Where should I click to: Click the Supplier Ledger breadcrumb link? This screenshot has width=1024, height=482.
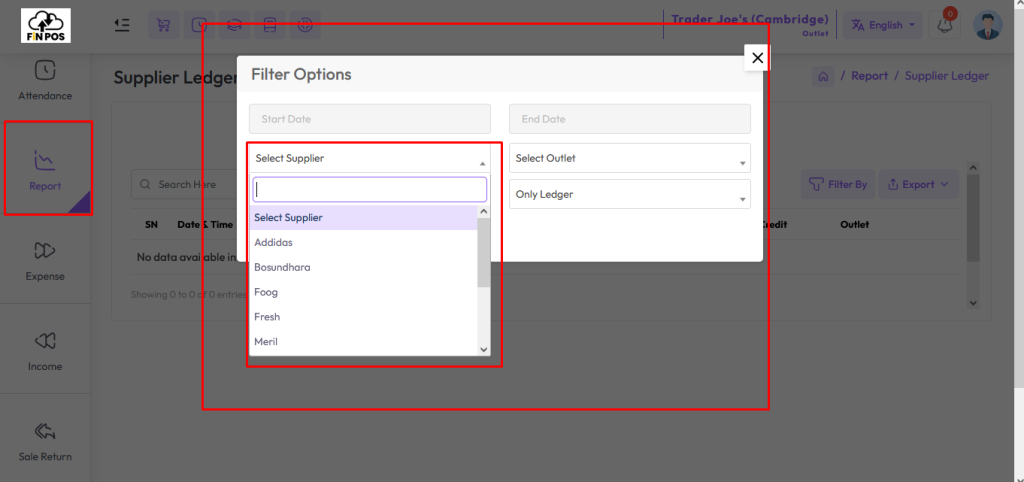point(947,76)
